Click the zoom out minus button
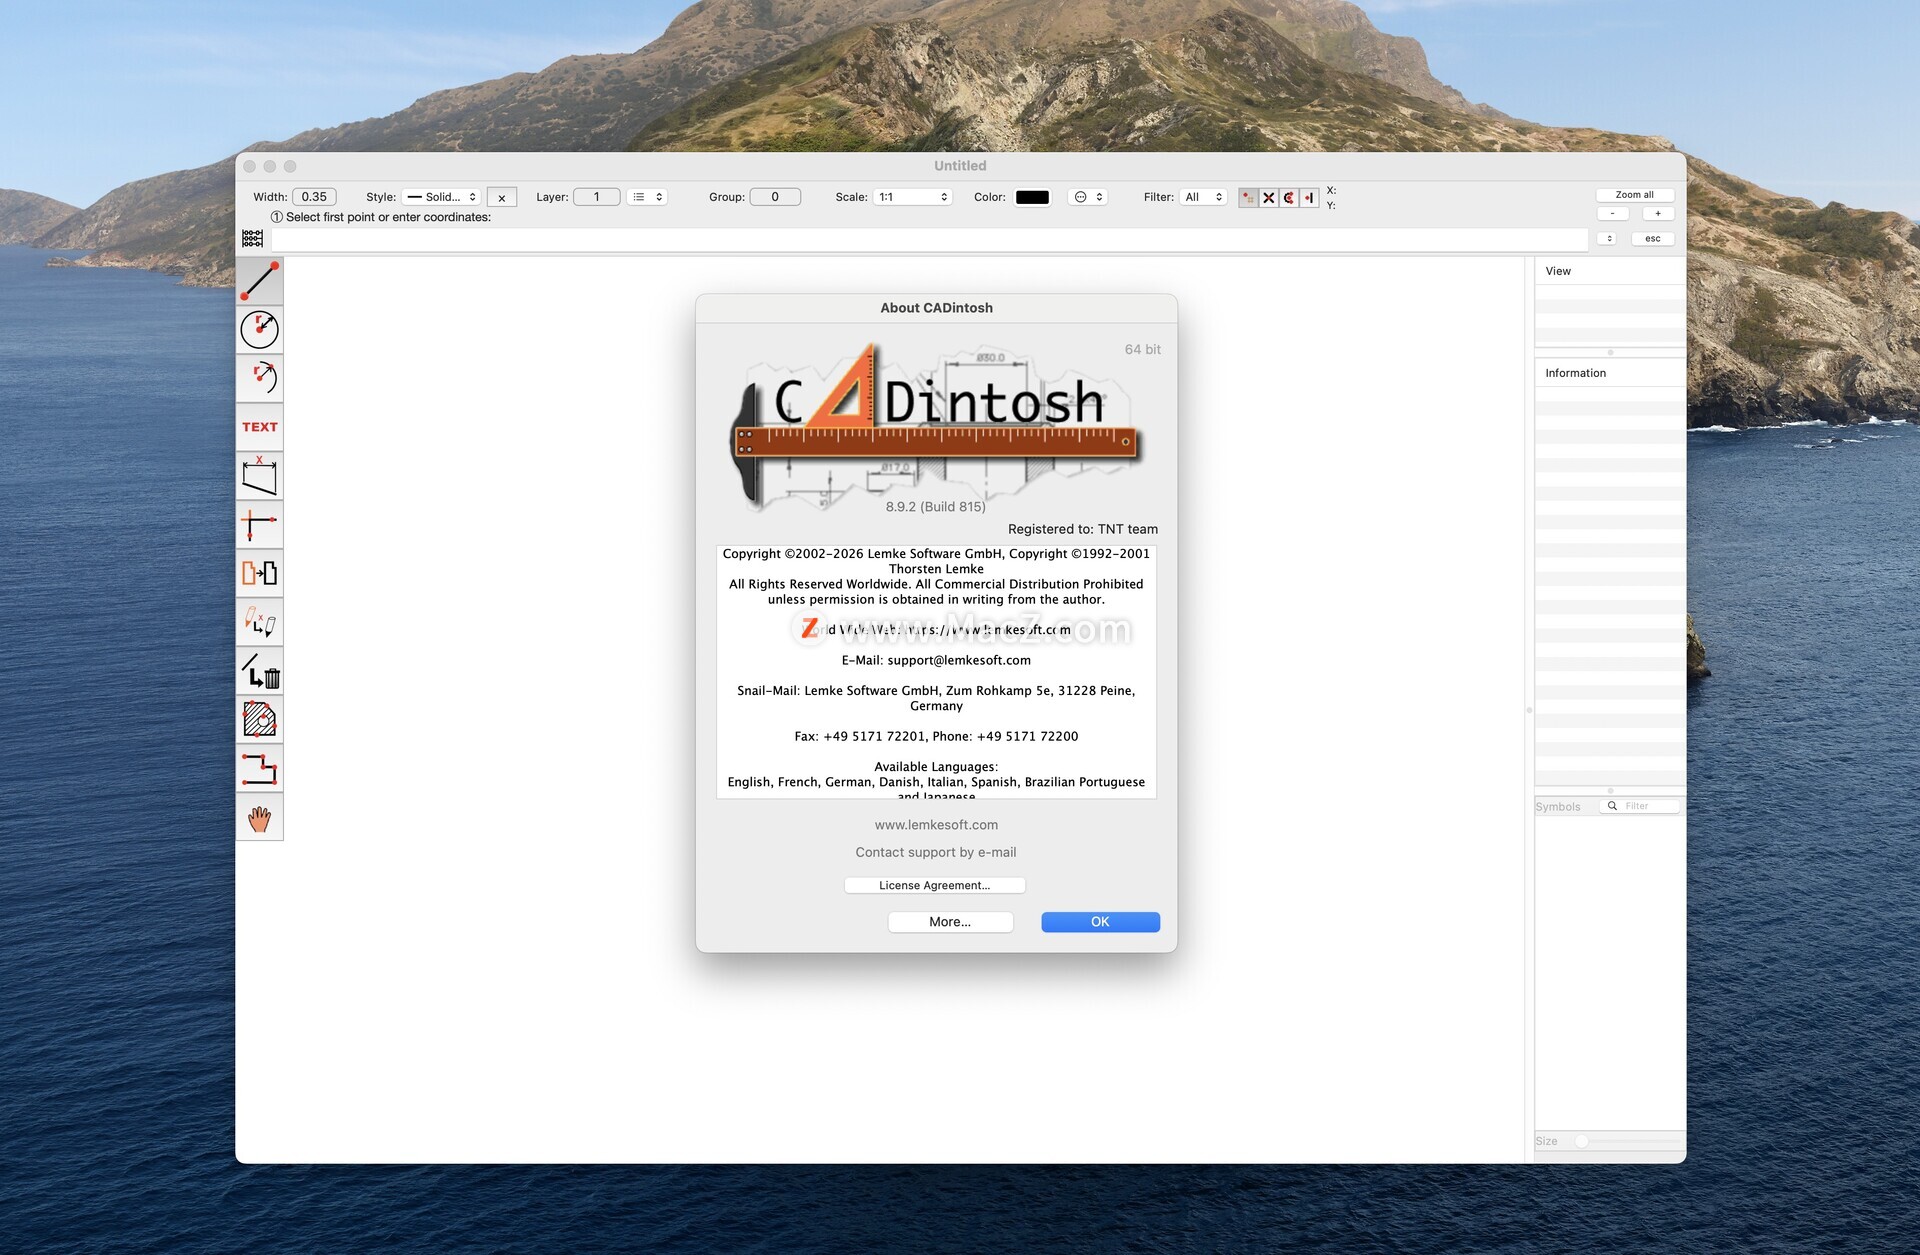Screen dimensions: 1920x1255 pos(1612,214)
